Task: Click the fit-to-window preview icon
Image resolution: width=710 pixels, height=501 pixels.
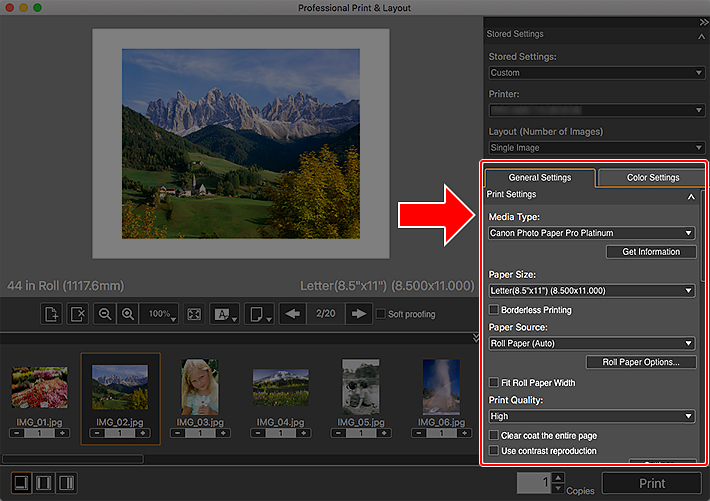Action: 194,314
